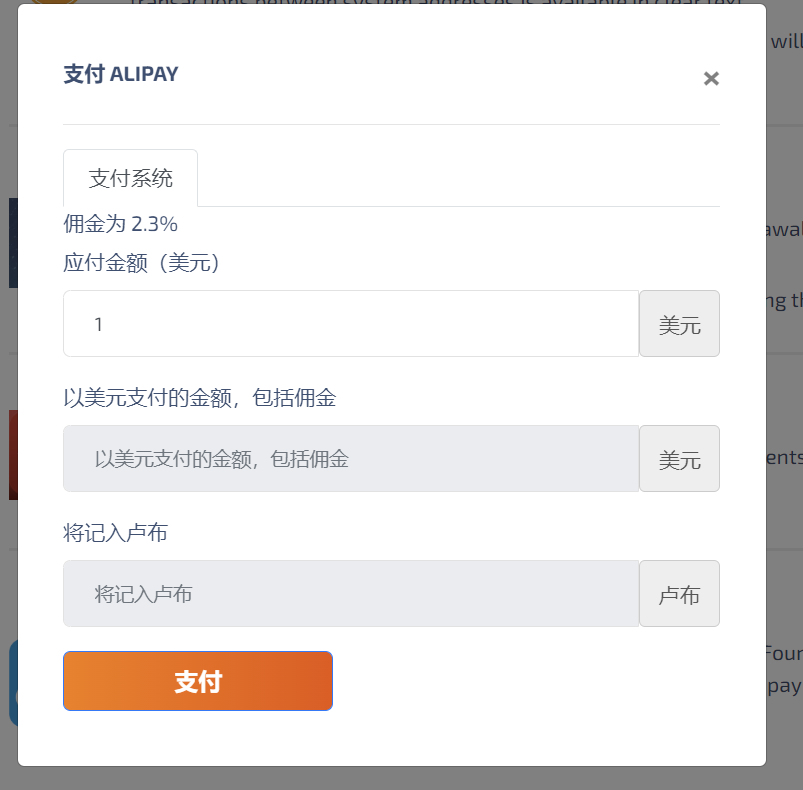Click the greyed amount-including-commission field
Image resolution: width=803 pixels, height=790 pixels.
tap(351, 458)
